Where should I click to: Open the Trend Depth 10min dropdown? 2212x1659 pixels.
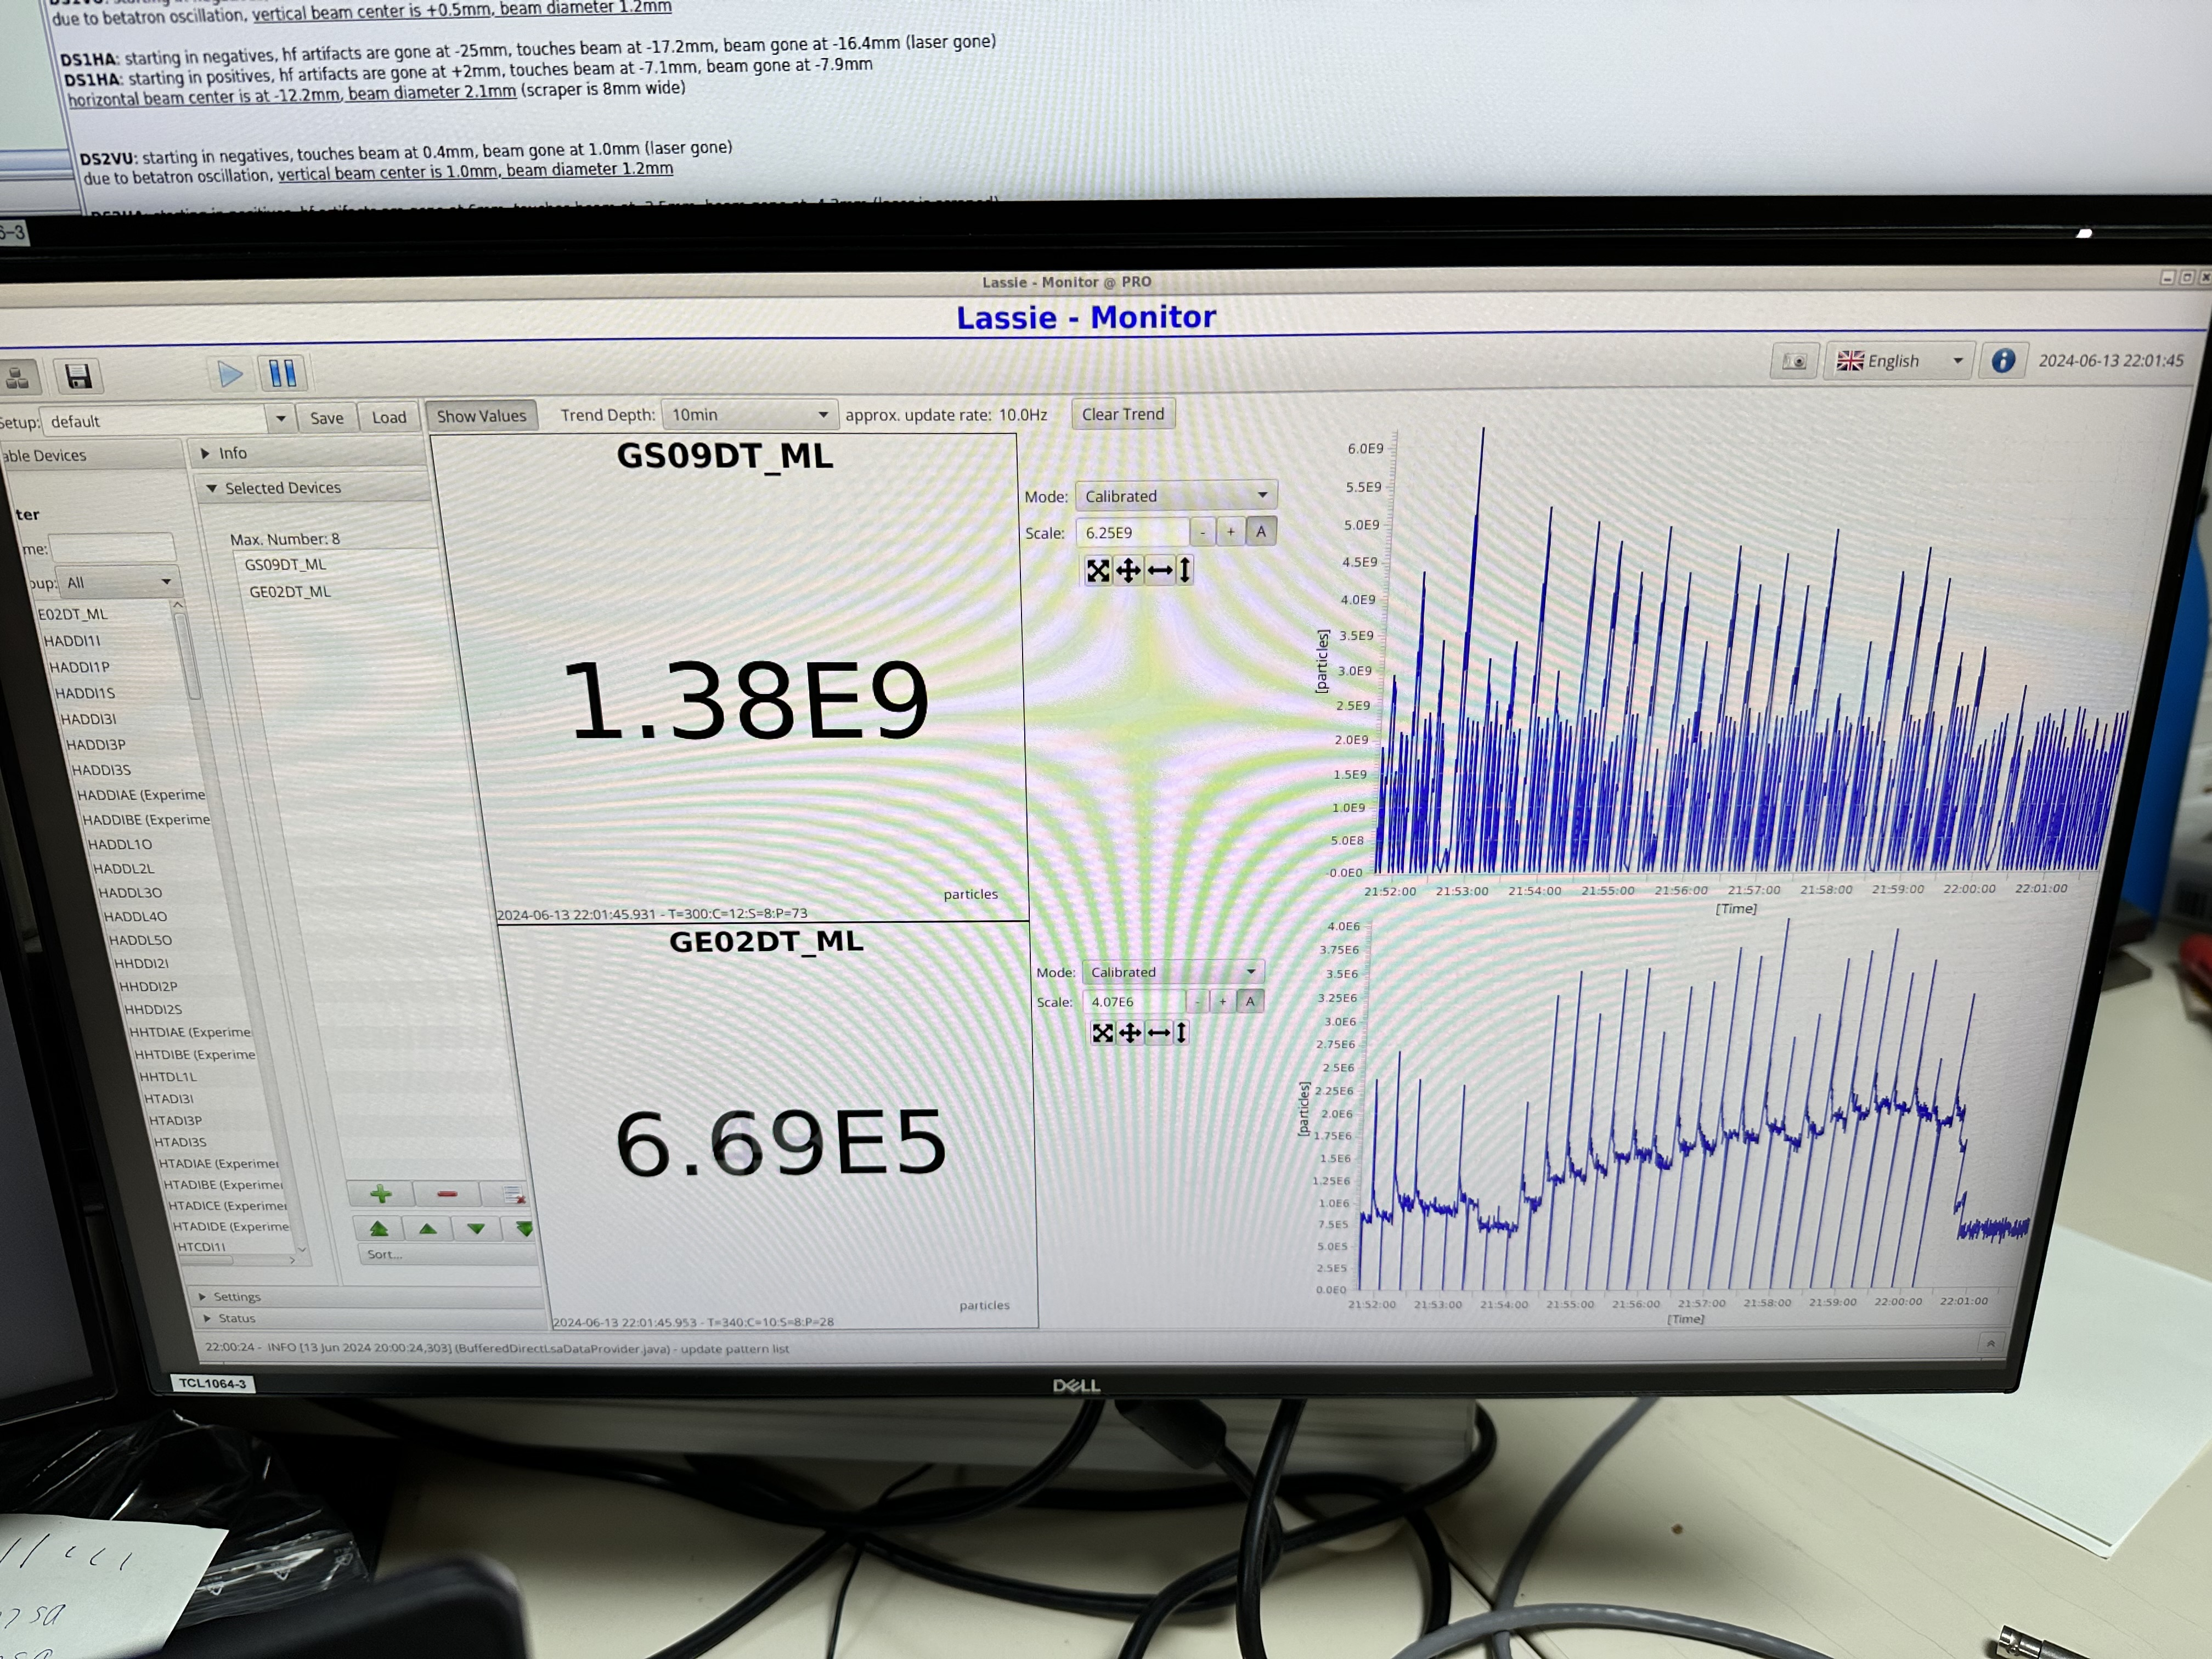[749, 415]
